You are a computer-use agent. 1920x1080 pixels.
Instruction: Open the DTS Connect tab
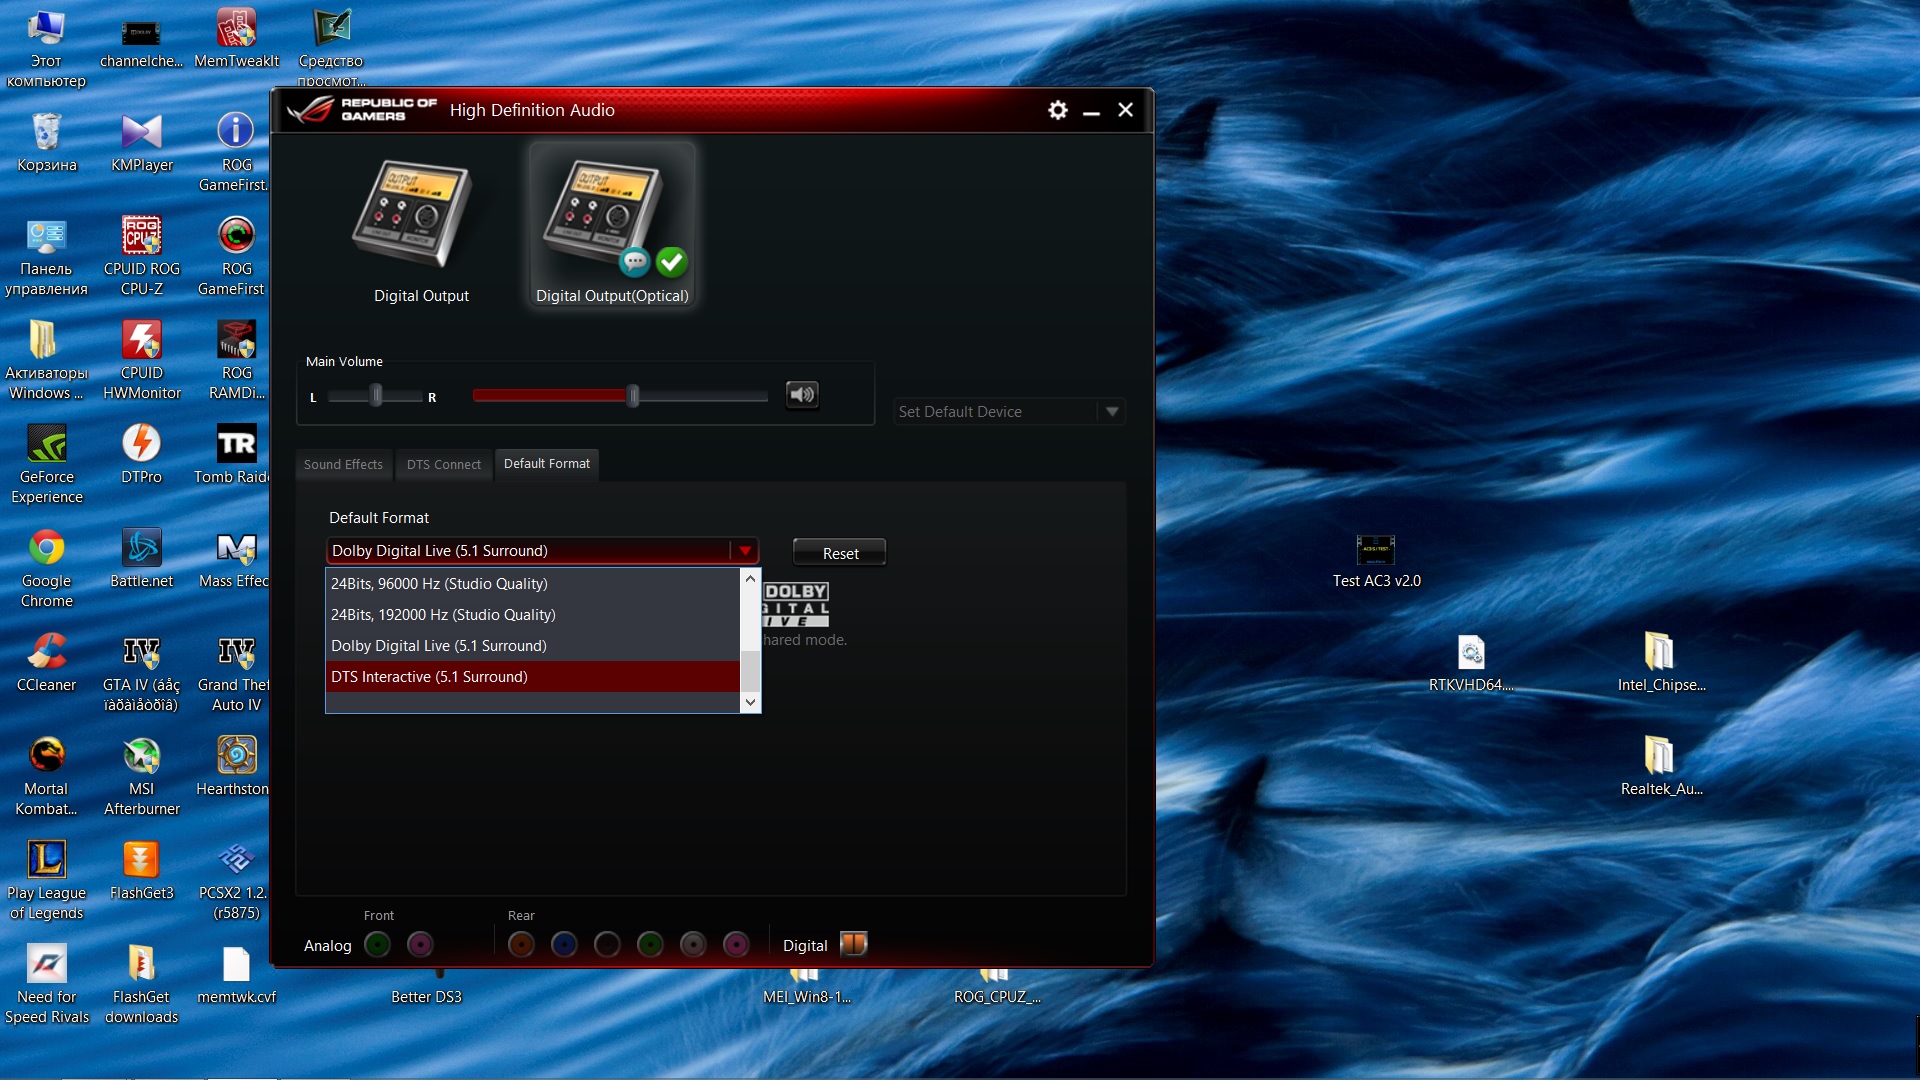coord(443,464)
